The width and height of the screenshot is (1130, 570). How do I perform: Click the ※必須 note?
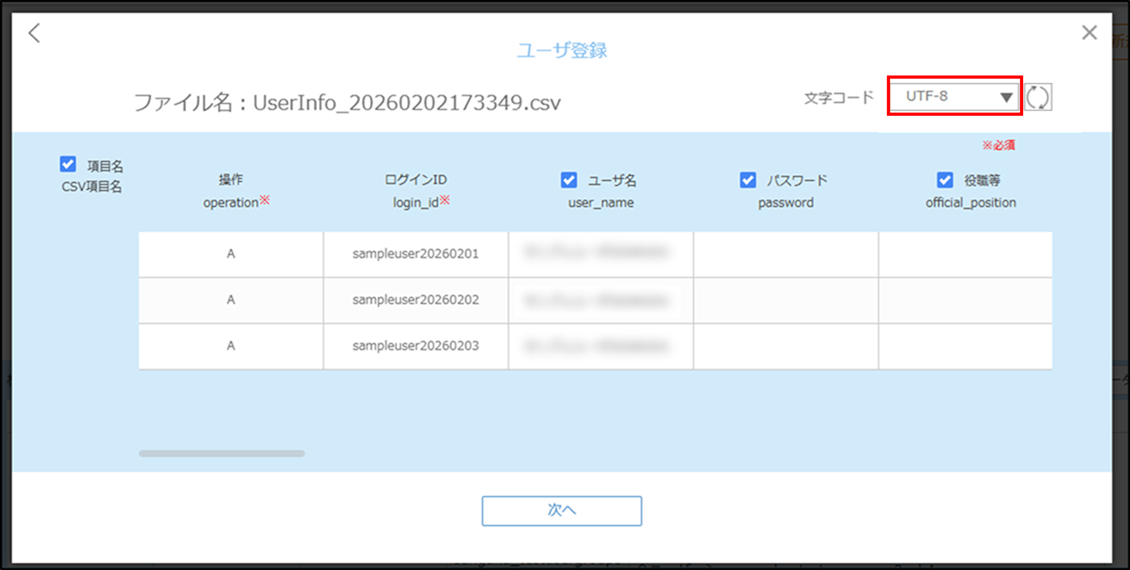[998, 146]
